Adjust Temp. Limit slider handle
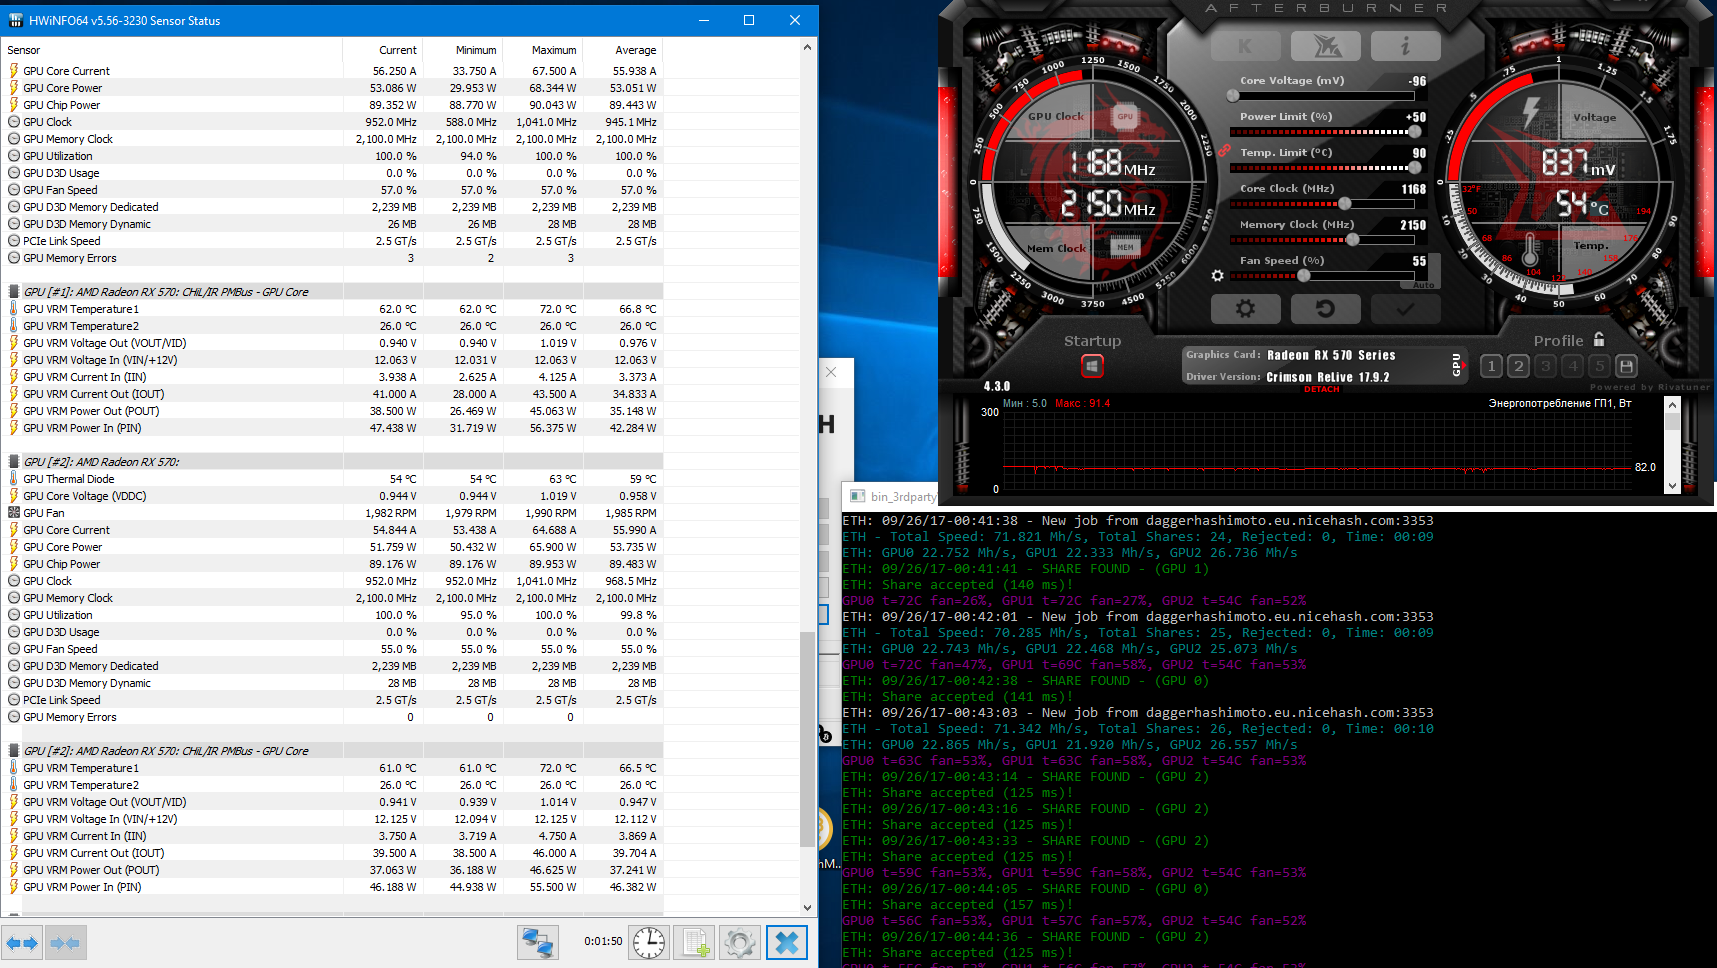1717x968 pixels. [1414, 168]
